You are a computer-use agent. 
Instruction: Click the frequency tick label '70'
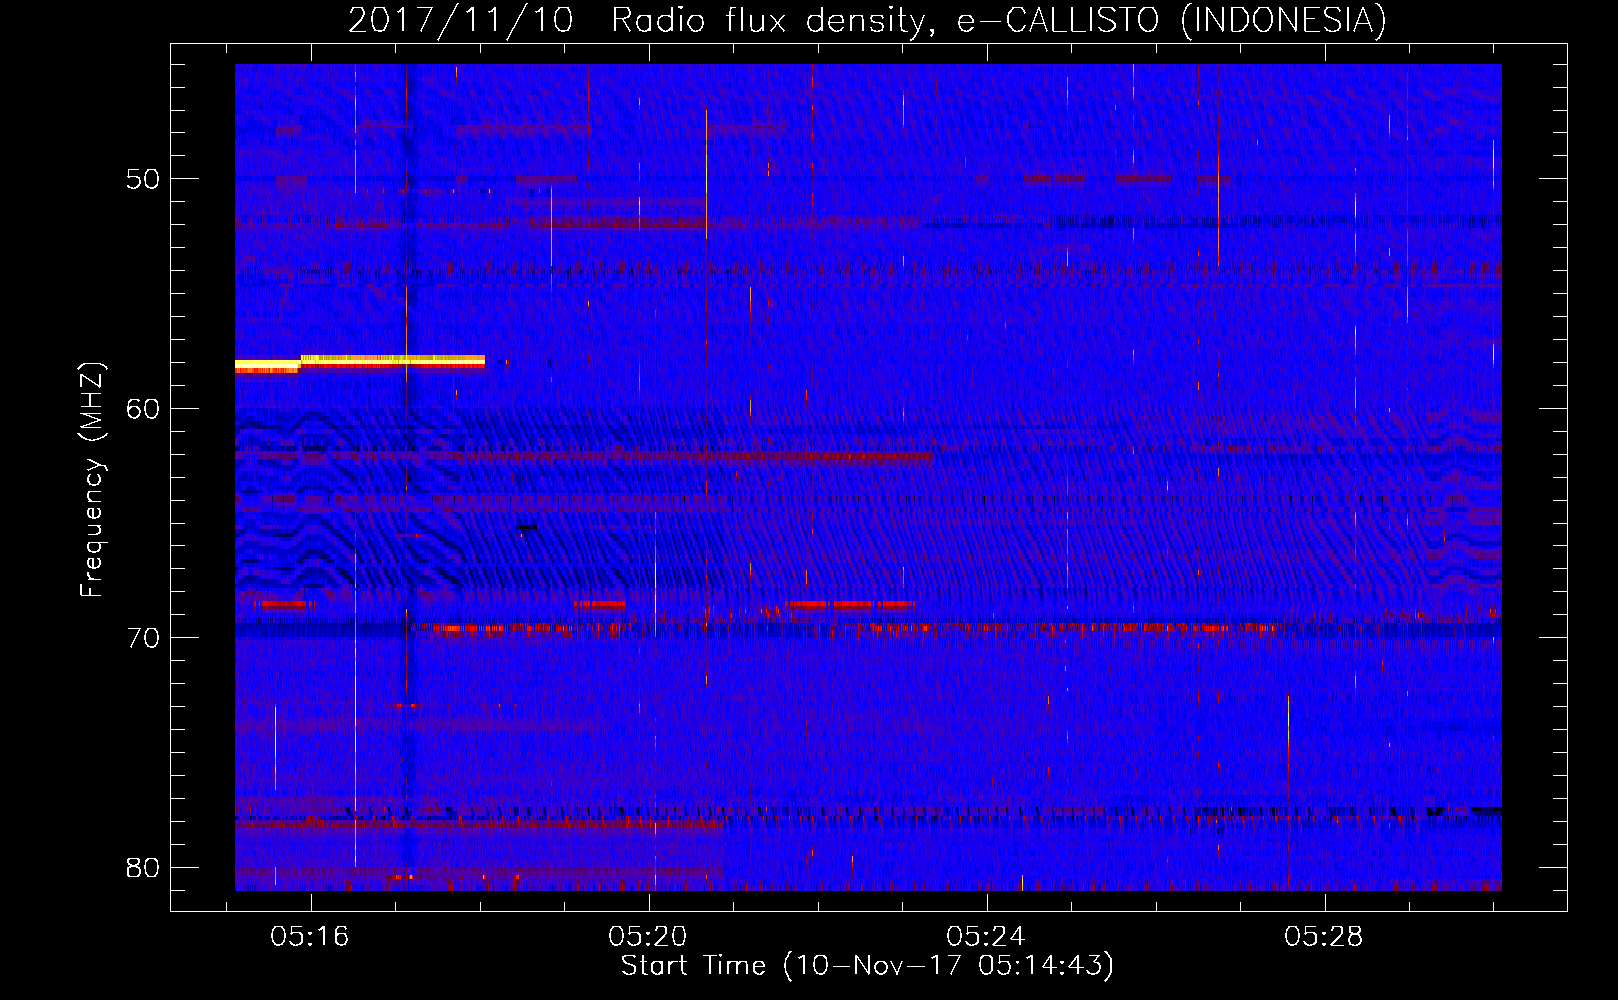click(143, 638)
